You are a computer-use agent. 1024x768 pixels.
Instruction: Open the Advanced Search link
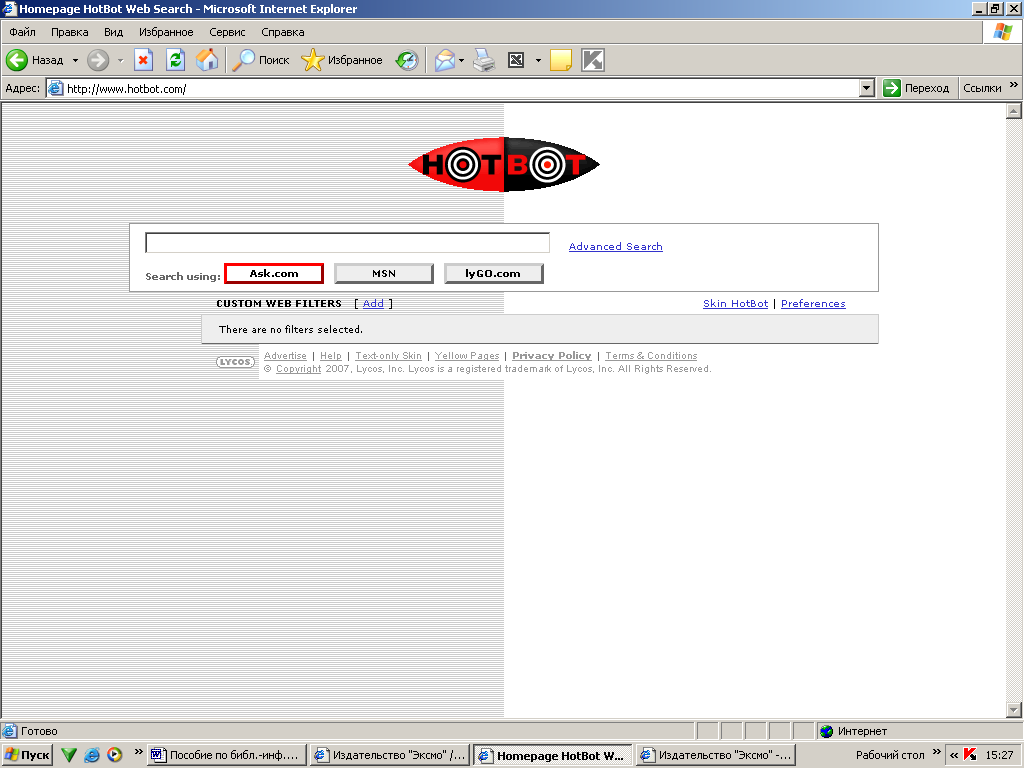(616, 246)
